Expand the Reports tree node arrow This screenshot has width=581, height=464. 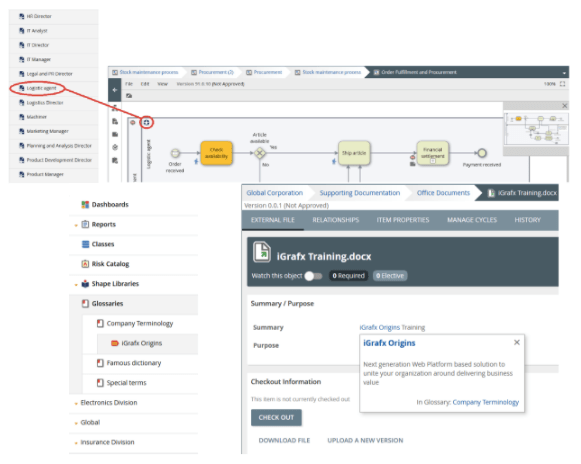tap(76, 225)
